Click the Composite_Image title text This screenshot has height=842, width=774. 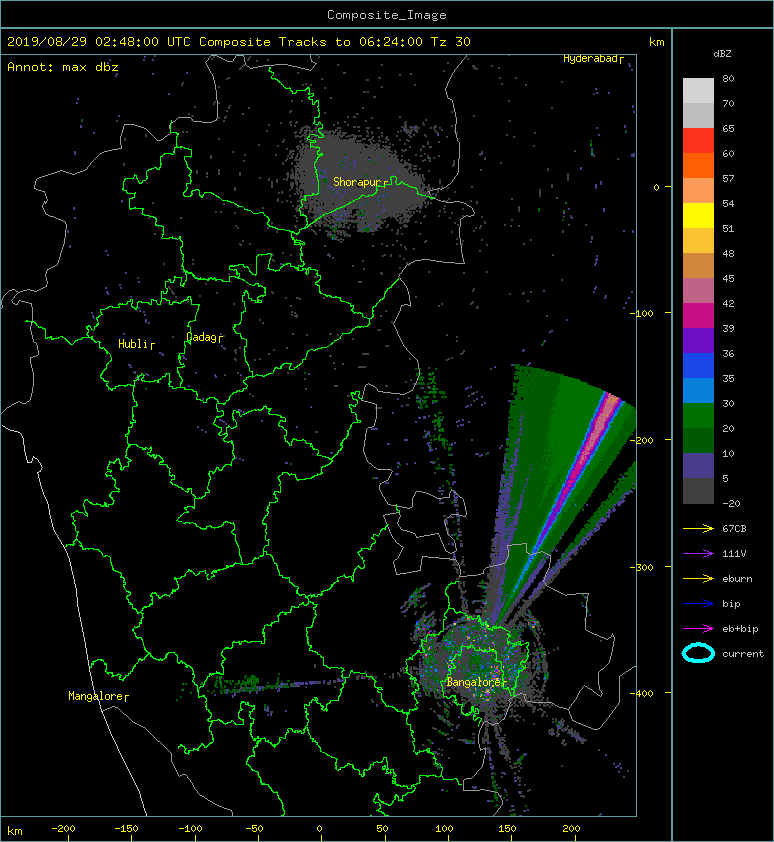(x=387, y=15)
